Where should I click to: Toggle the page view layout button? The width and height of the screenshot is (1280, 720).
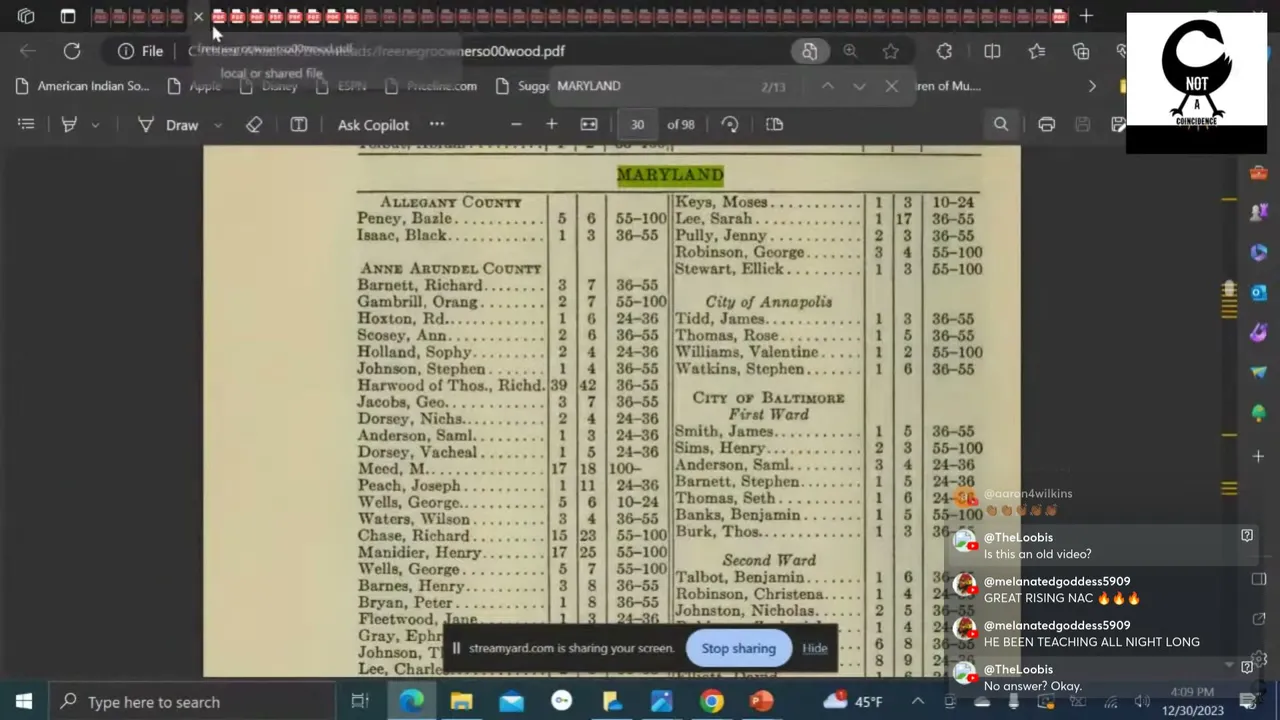coord(774,124)
